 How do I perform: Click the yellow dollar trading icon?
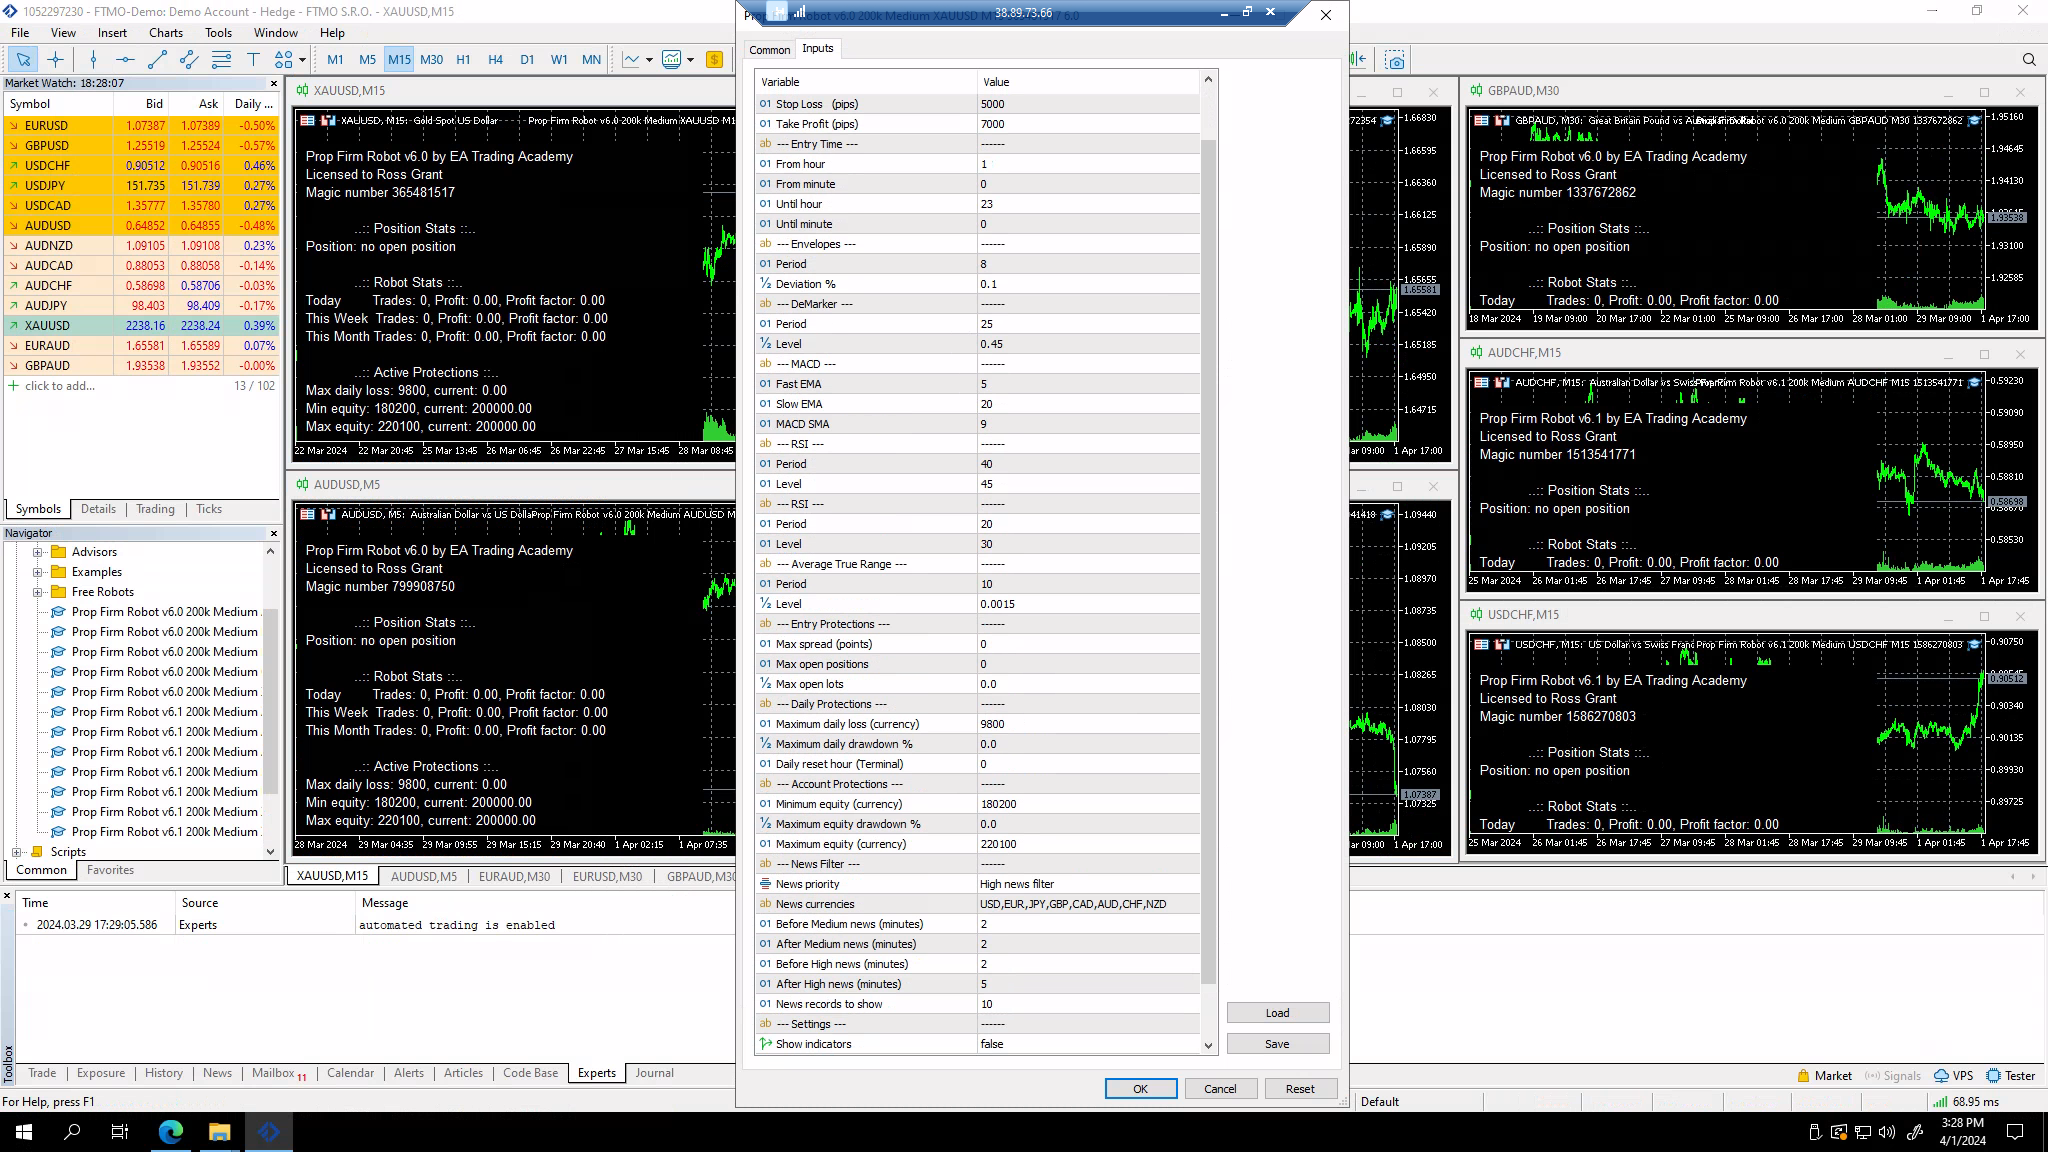pyautogui.click(x=714, y=59)
